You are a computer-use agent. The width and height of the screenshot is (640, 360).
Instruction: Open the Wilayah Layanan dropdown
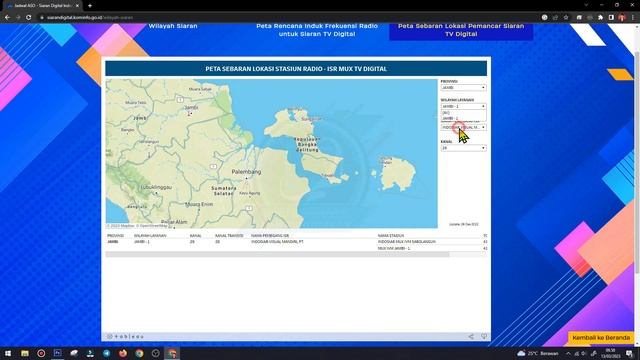[x=463, y=106]
